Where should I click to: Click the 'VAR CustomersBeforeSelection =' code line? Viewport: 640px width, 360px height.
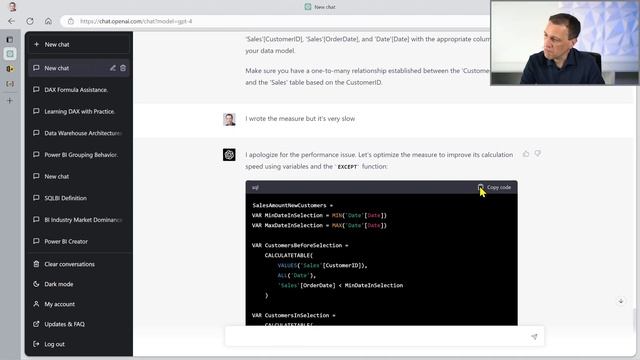[300, 245]
